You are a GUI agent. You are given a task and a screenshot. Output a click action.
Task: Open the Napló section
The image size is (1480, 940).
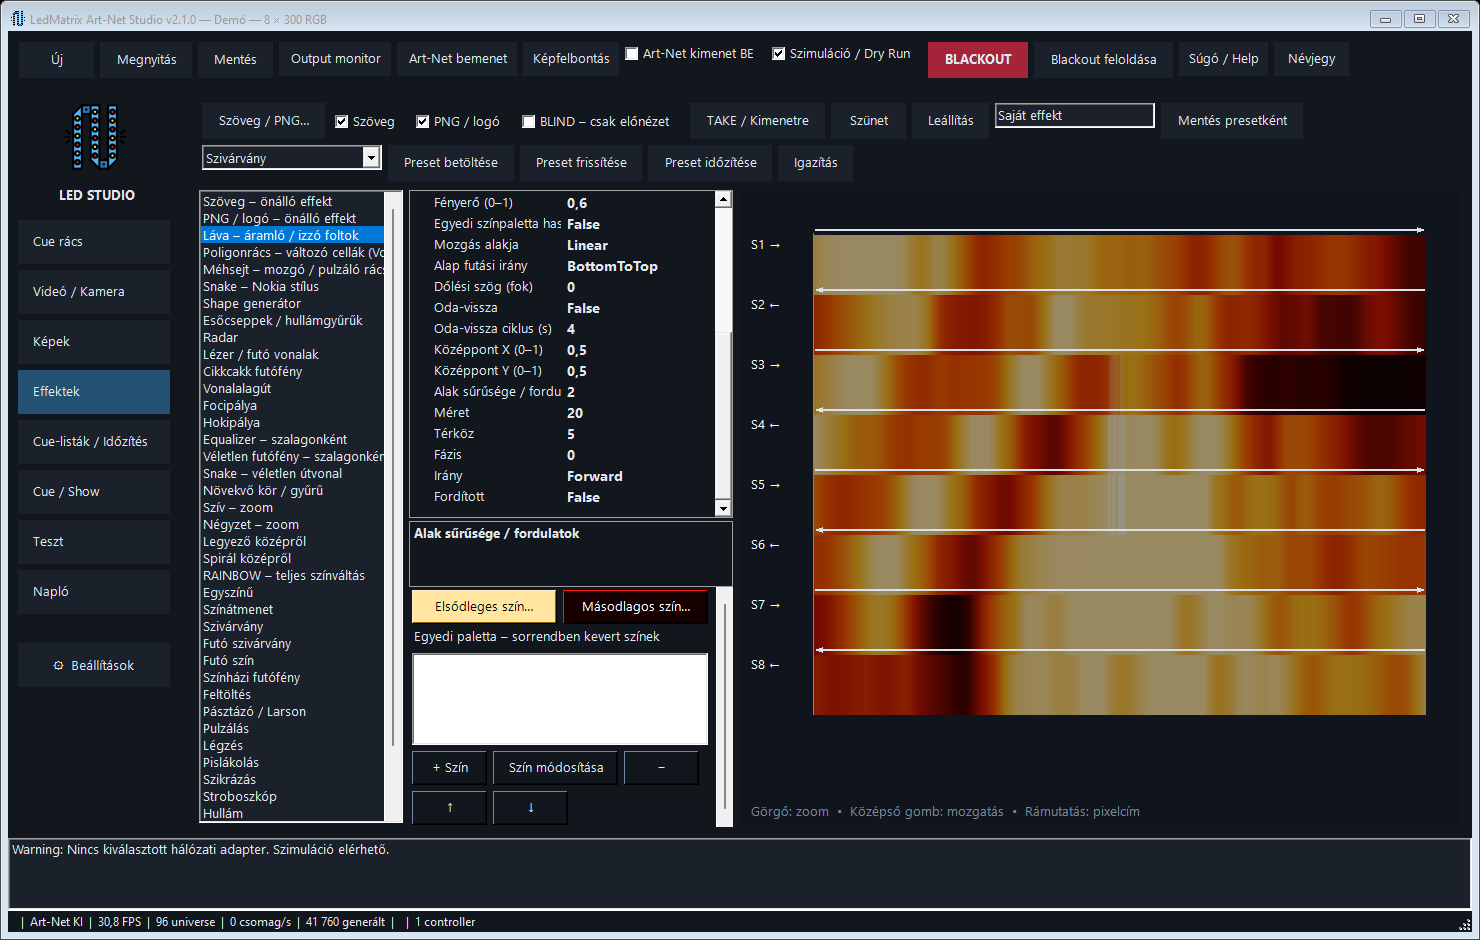94,592
